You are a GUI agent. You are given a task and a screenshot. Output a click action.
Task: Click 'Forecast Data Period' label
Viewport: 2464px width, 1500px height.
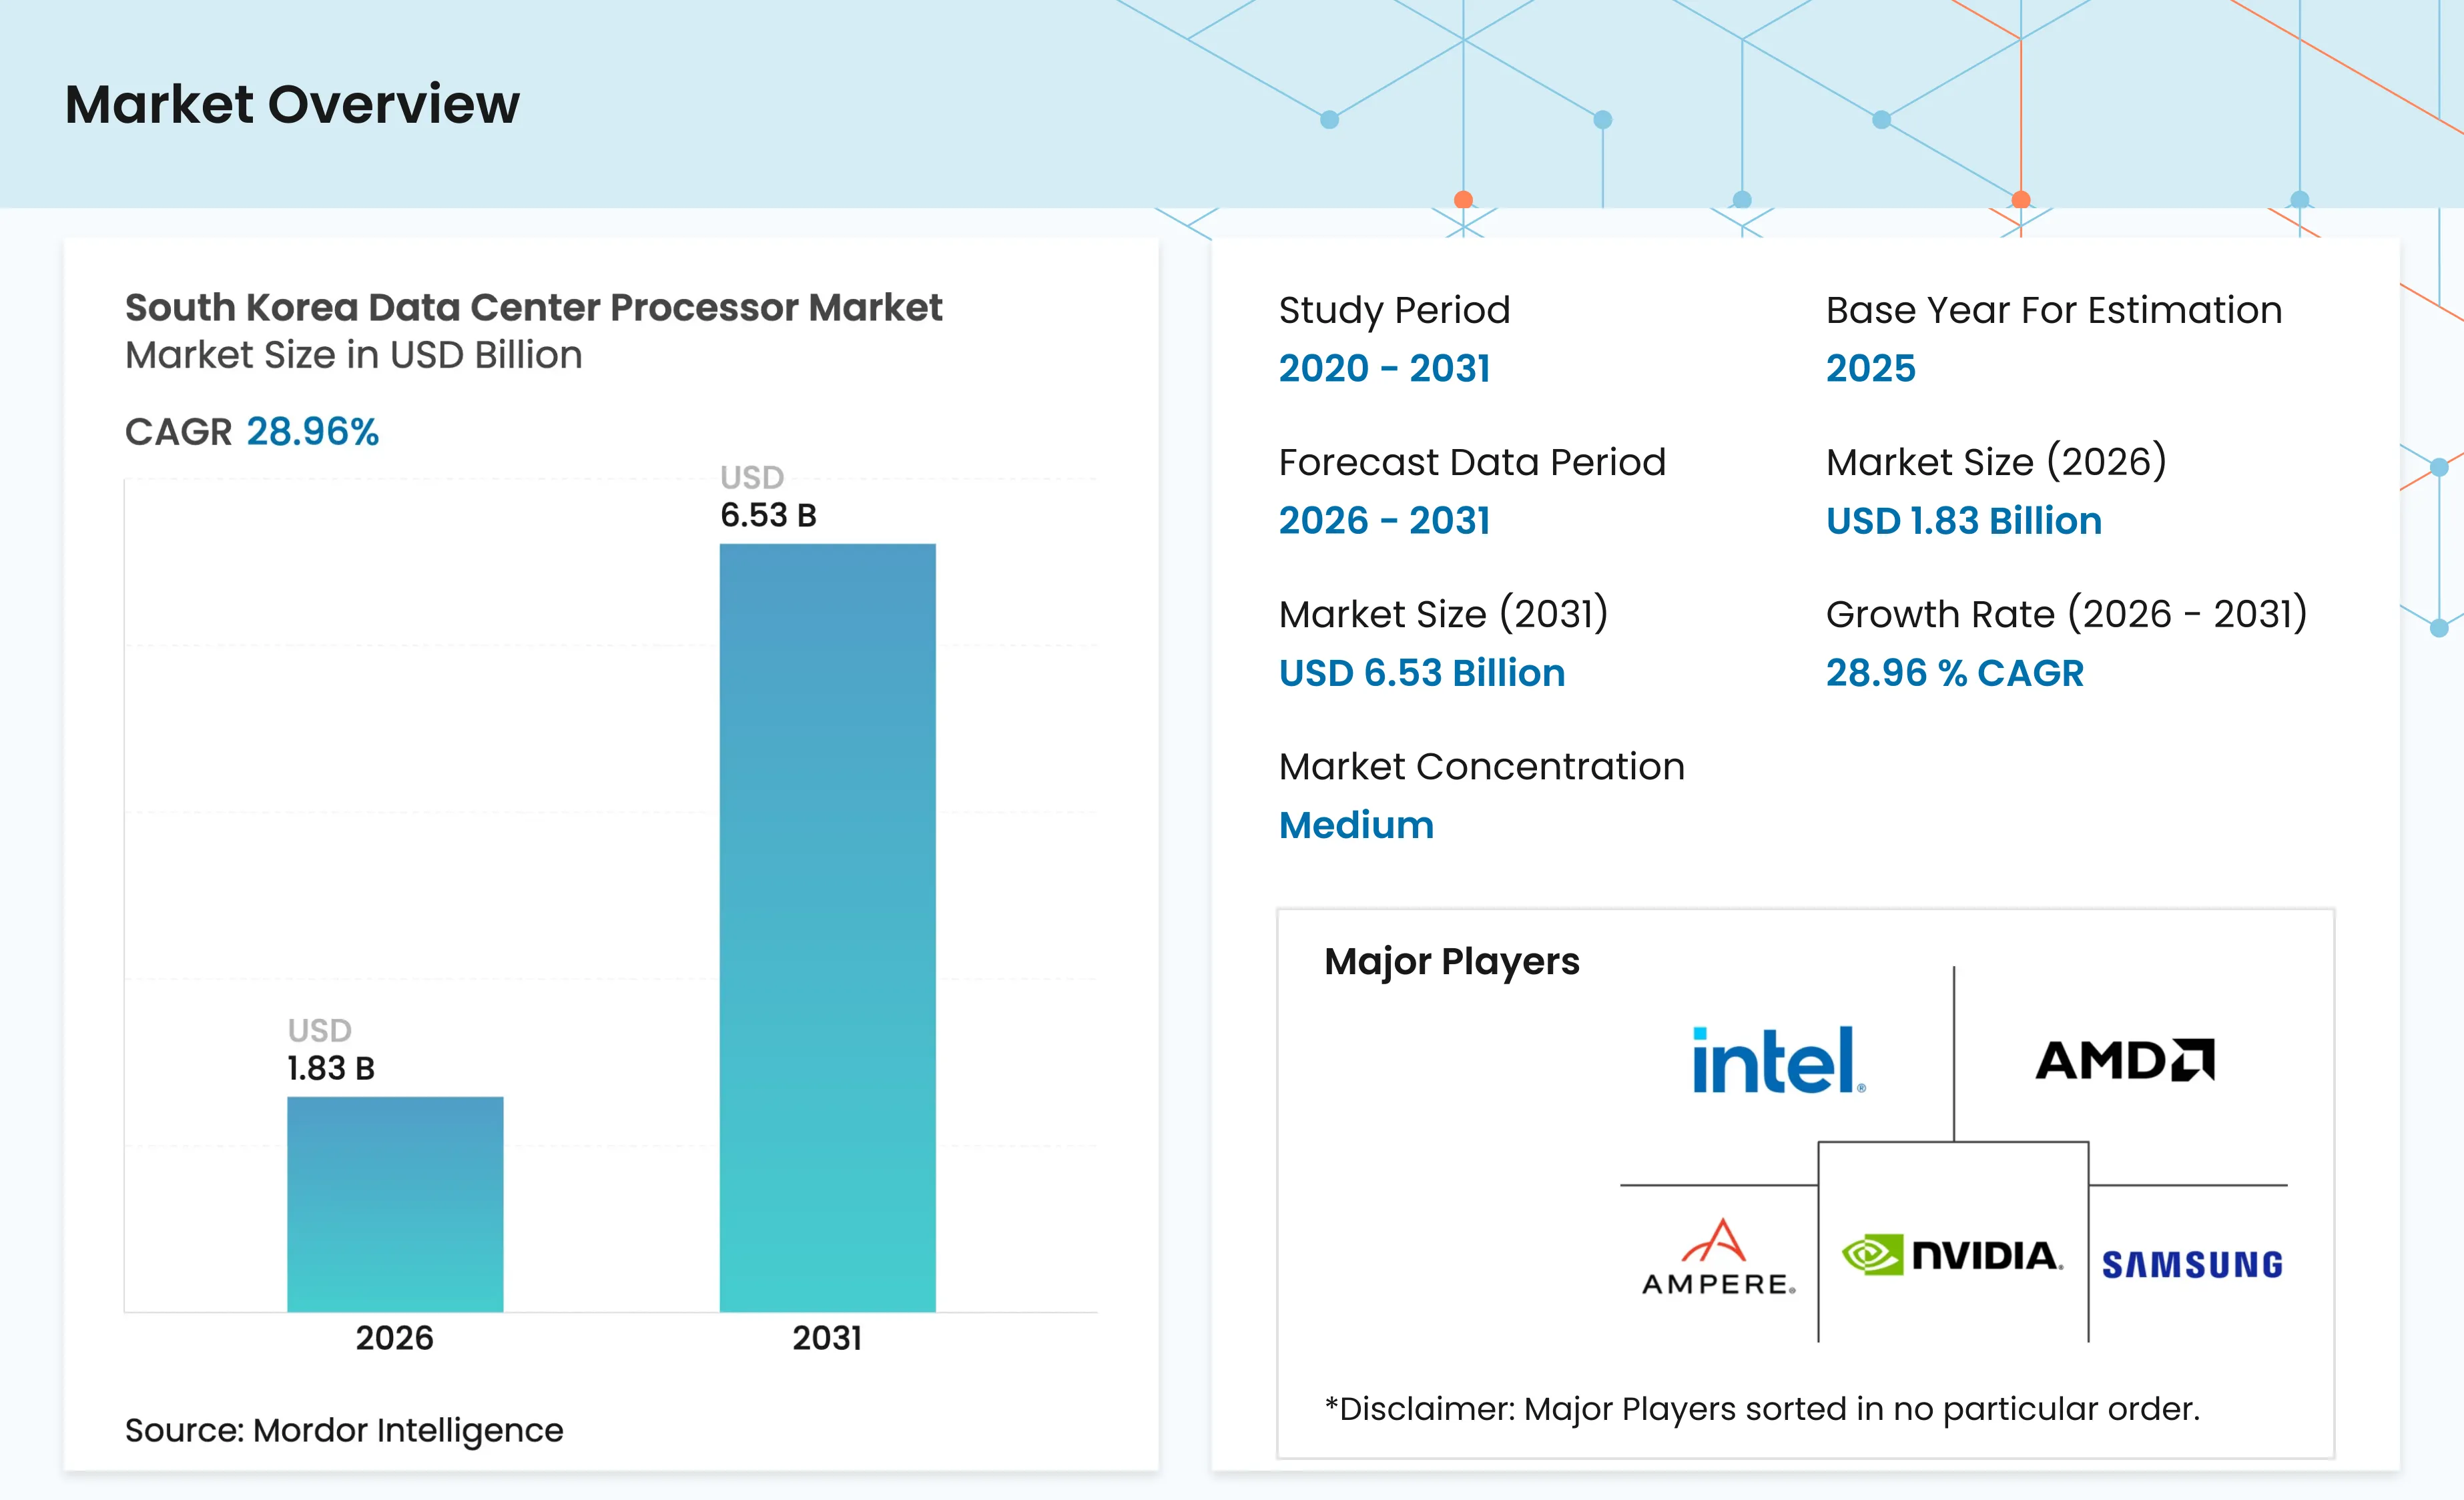[x=1472, y=462]
